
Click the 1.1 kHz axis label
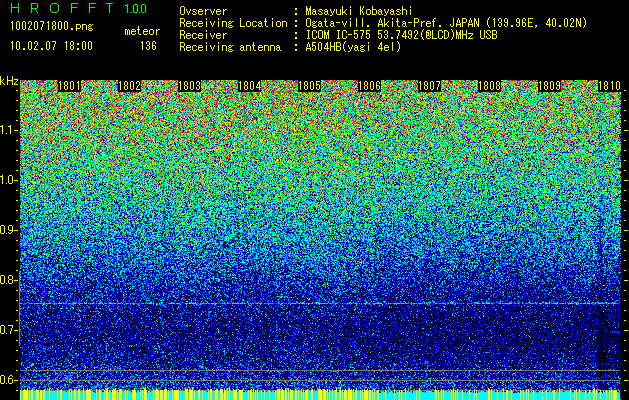point(9,130)
